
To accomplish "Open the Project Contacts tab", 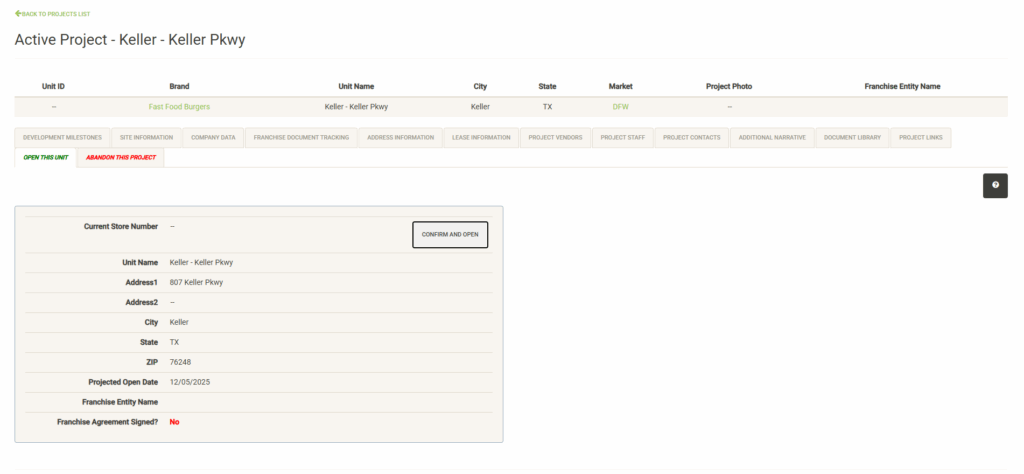I will click(691, 137).
